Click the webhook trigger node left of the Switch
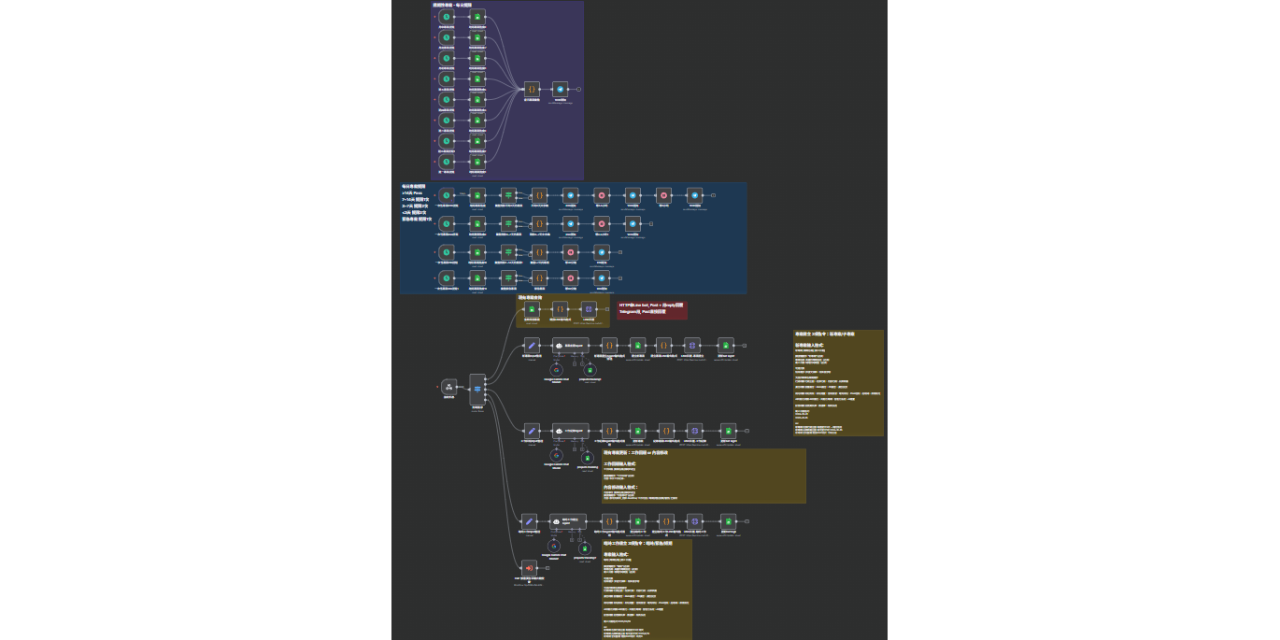 [449, 386]
